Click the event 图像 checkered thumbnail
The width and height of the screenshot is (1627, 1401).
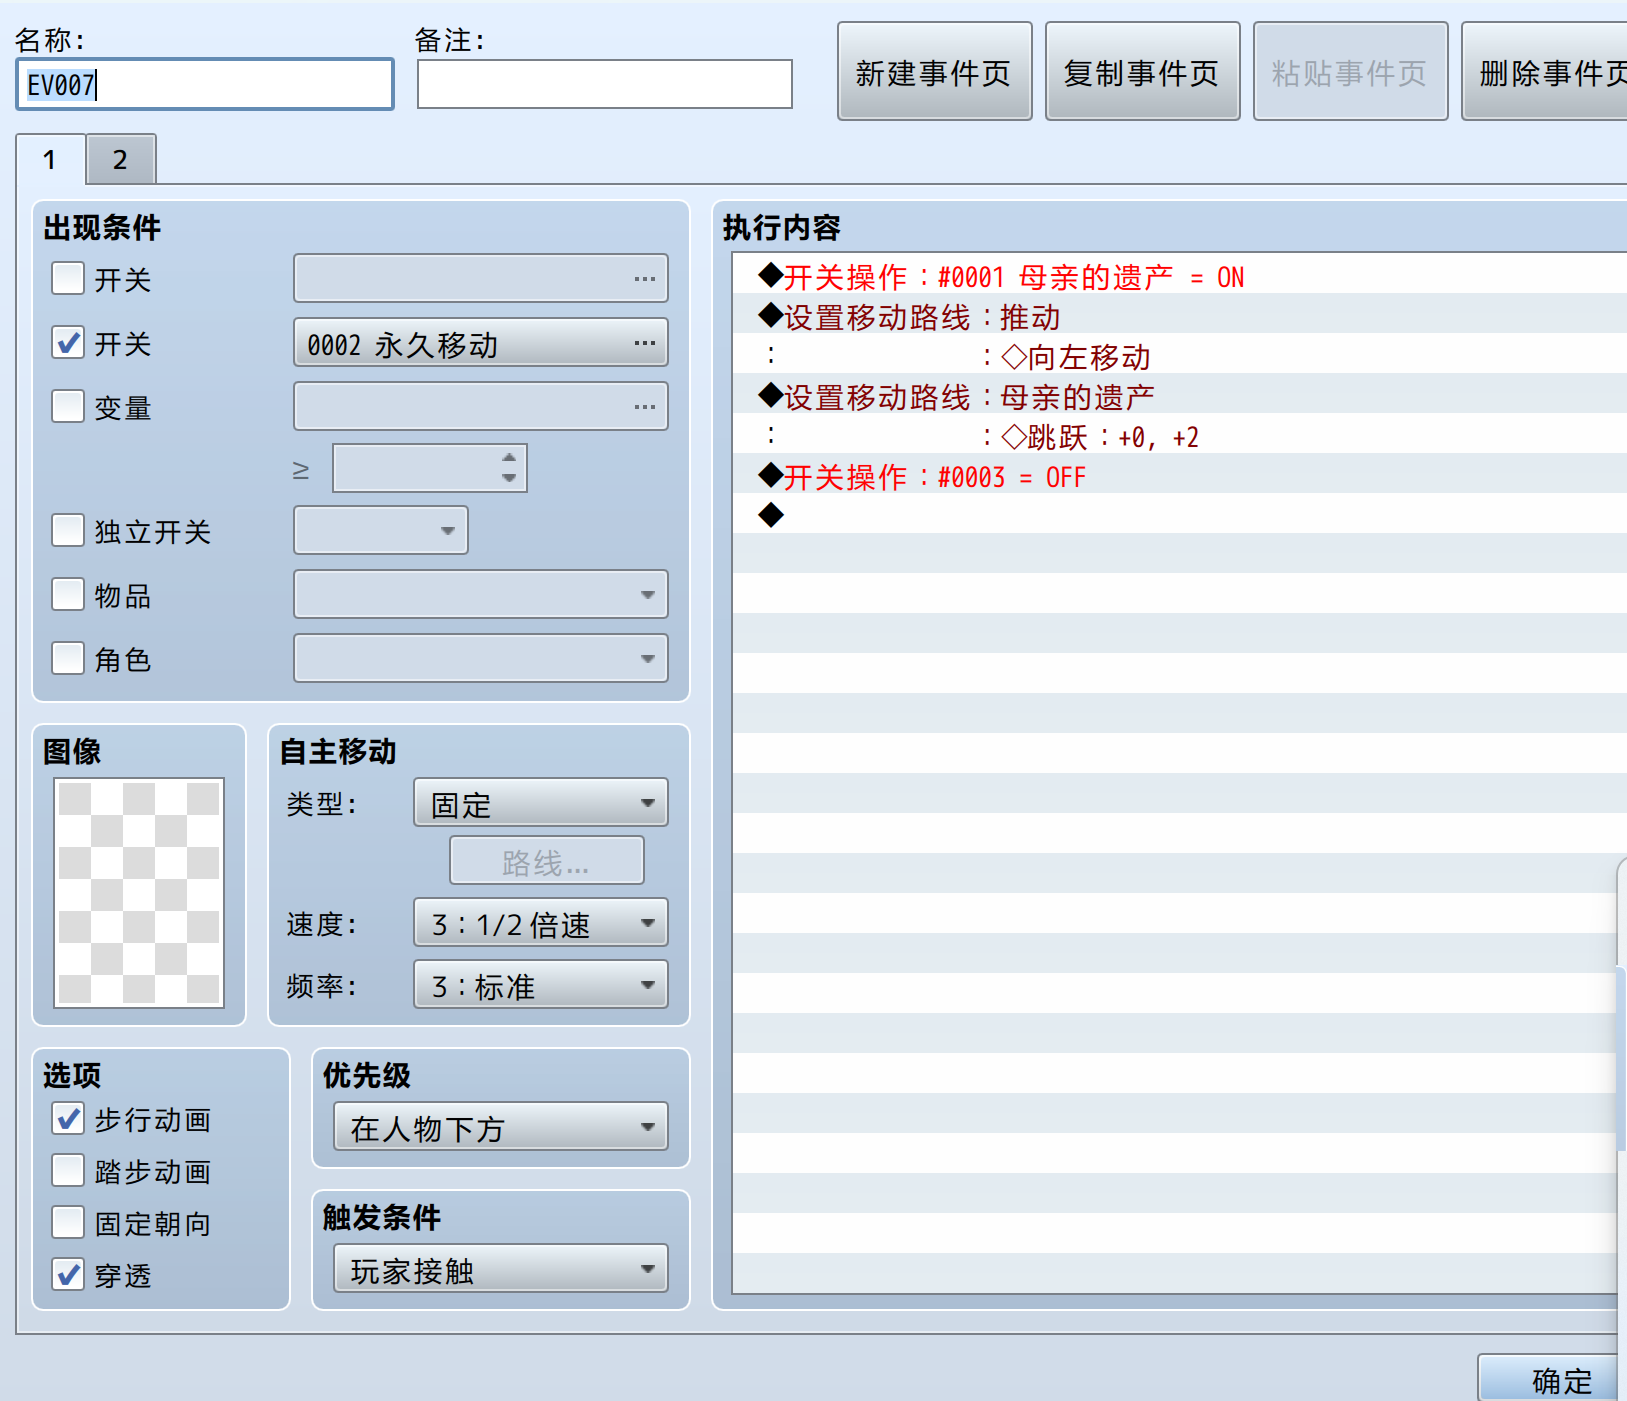point(139,893)
